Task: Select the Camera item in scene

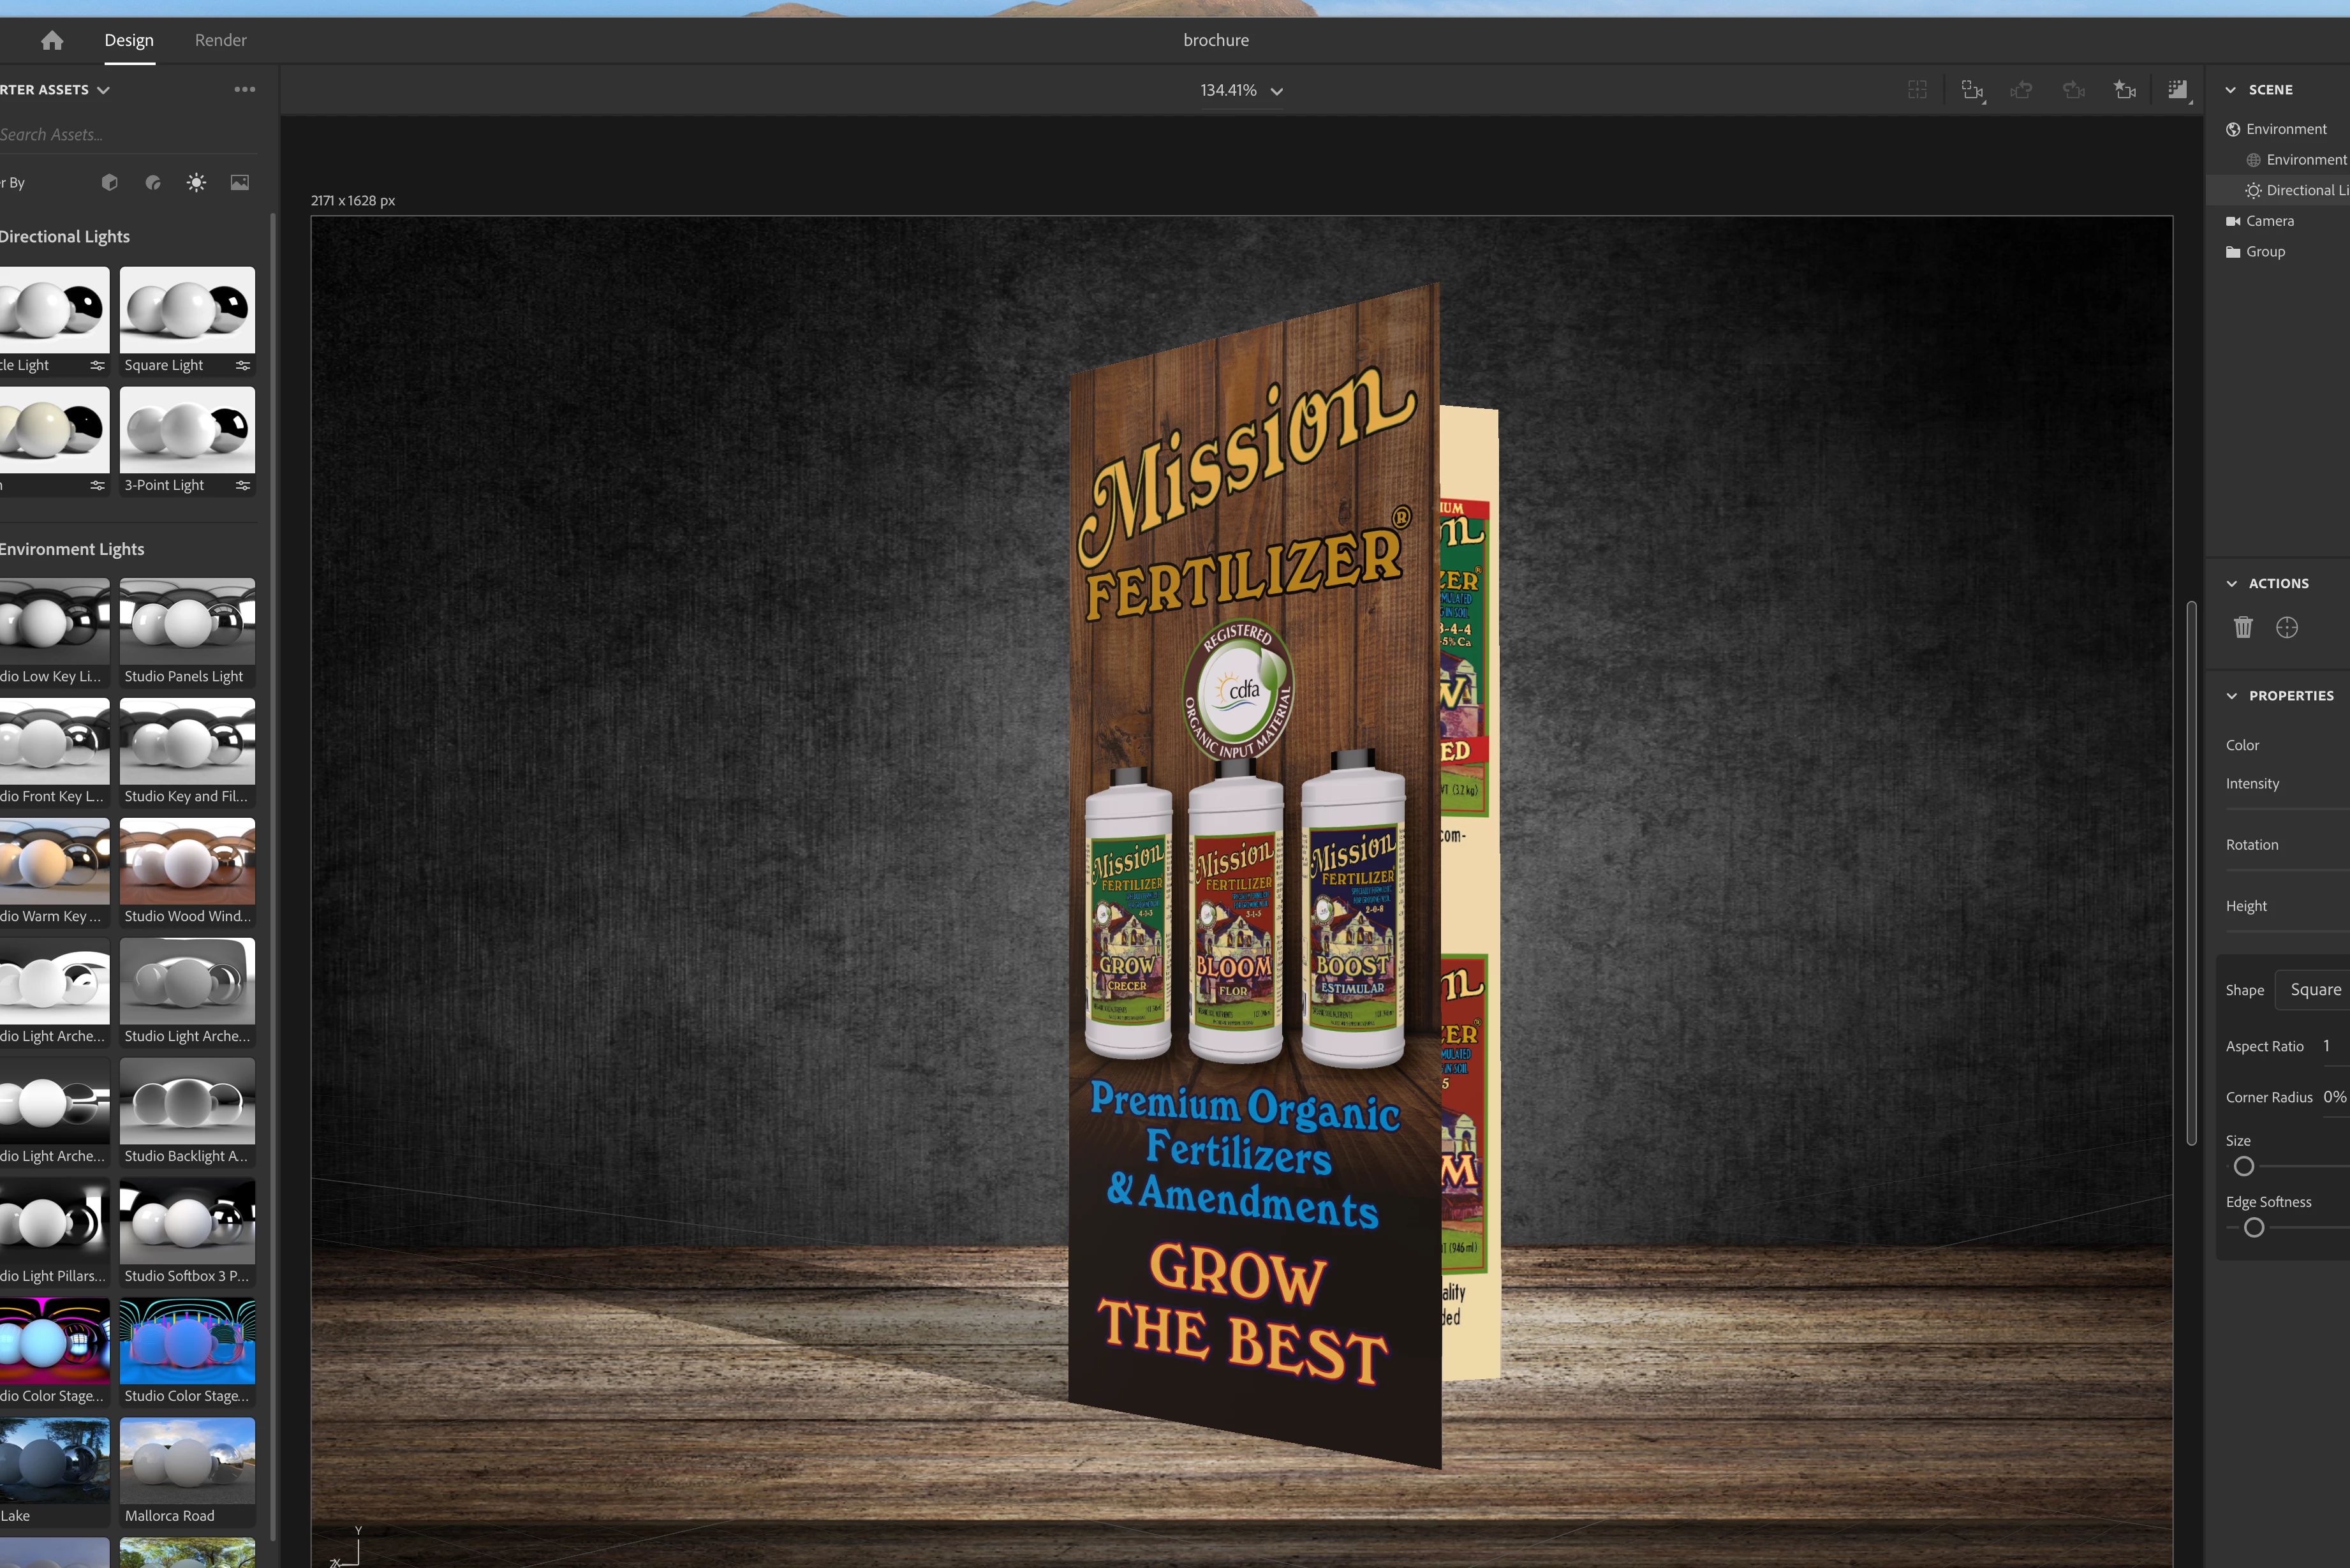Action: pyautogui.click(x=2269, y=221)
